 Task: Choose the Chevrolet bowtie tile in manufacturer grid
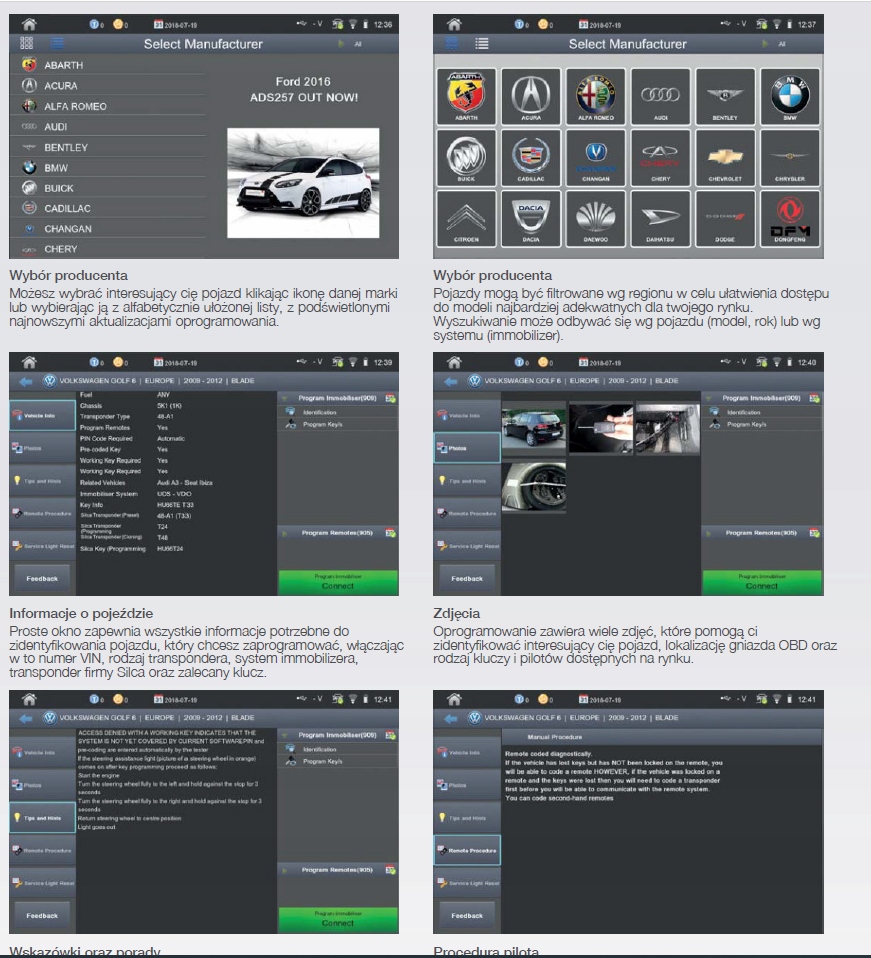click(x=725, y=158)
